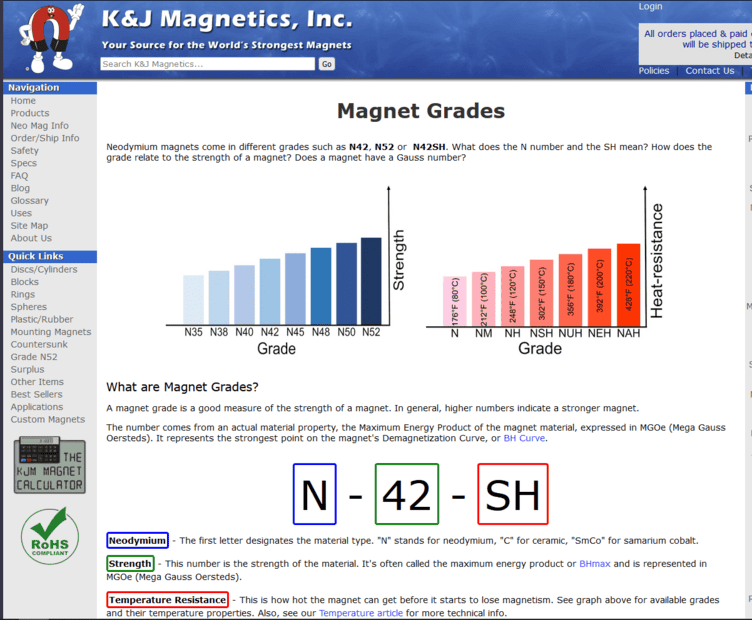Open the Contact Us link
Image resolution: width=752 pixels, height=620 pixels.
pyautogui.click(x=709, y=70)
